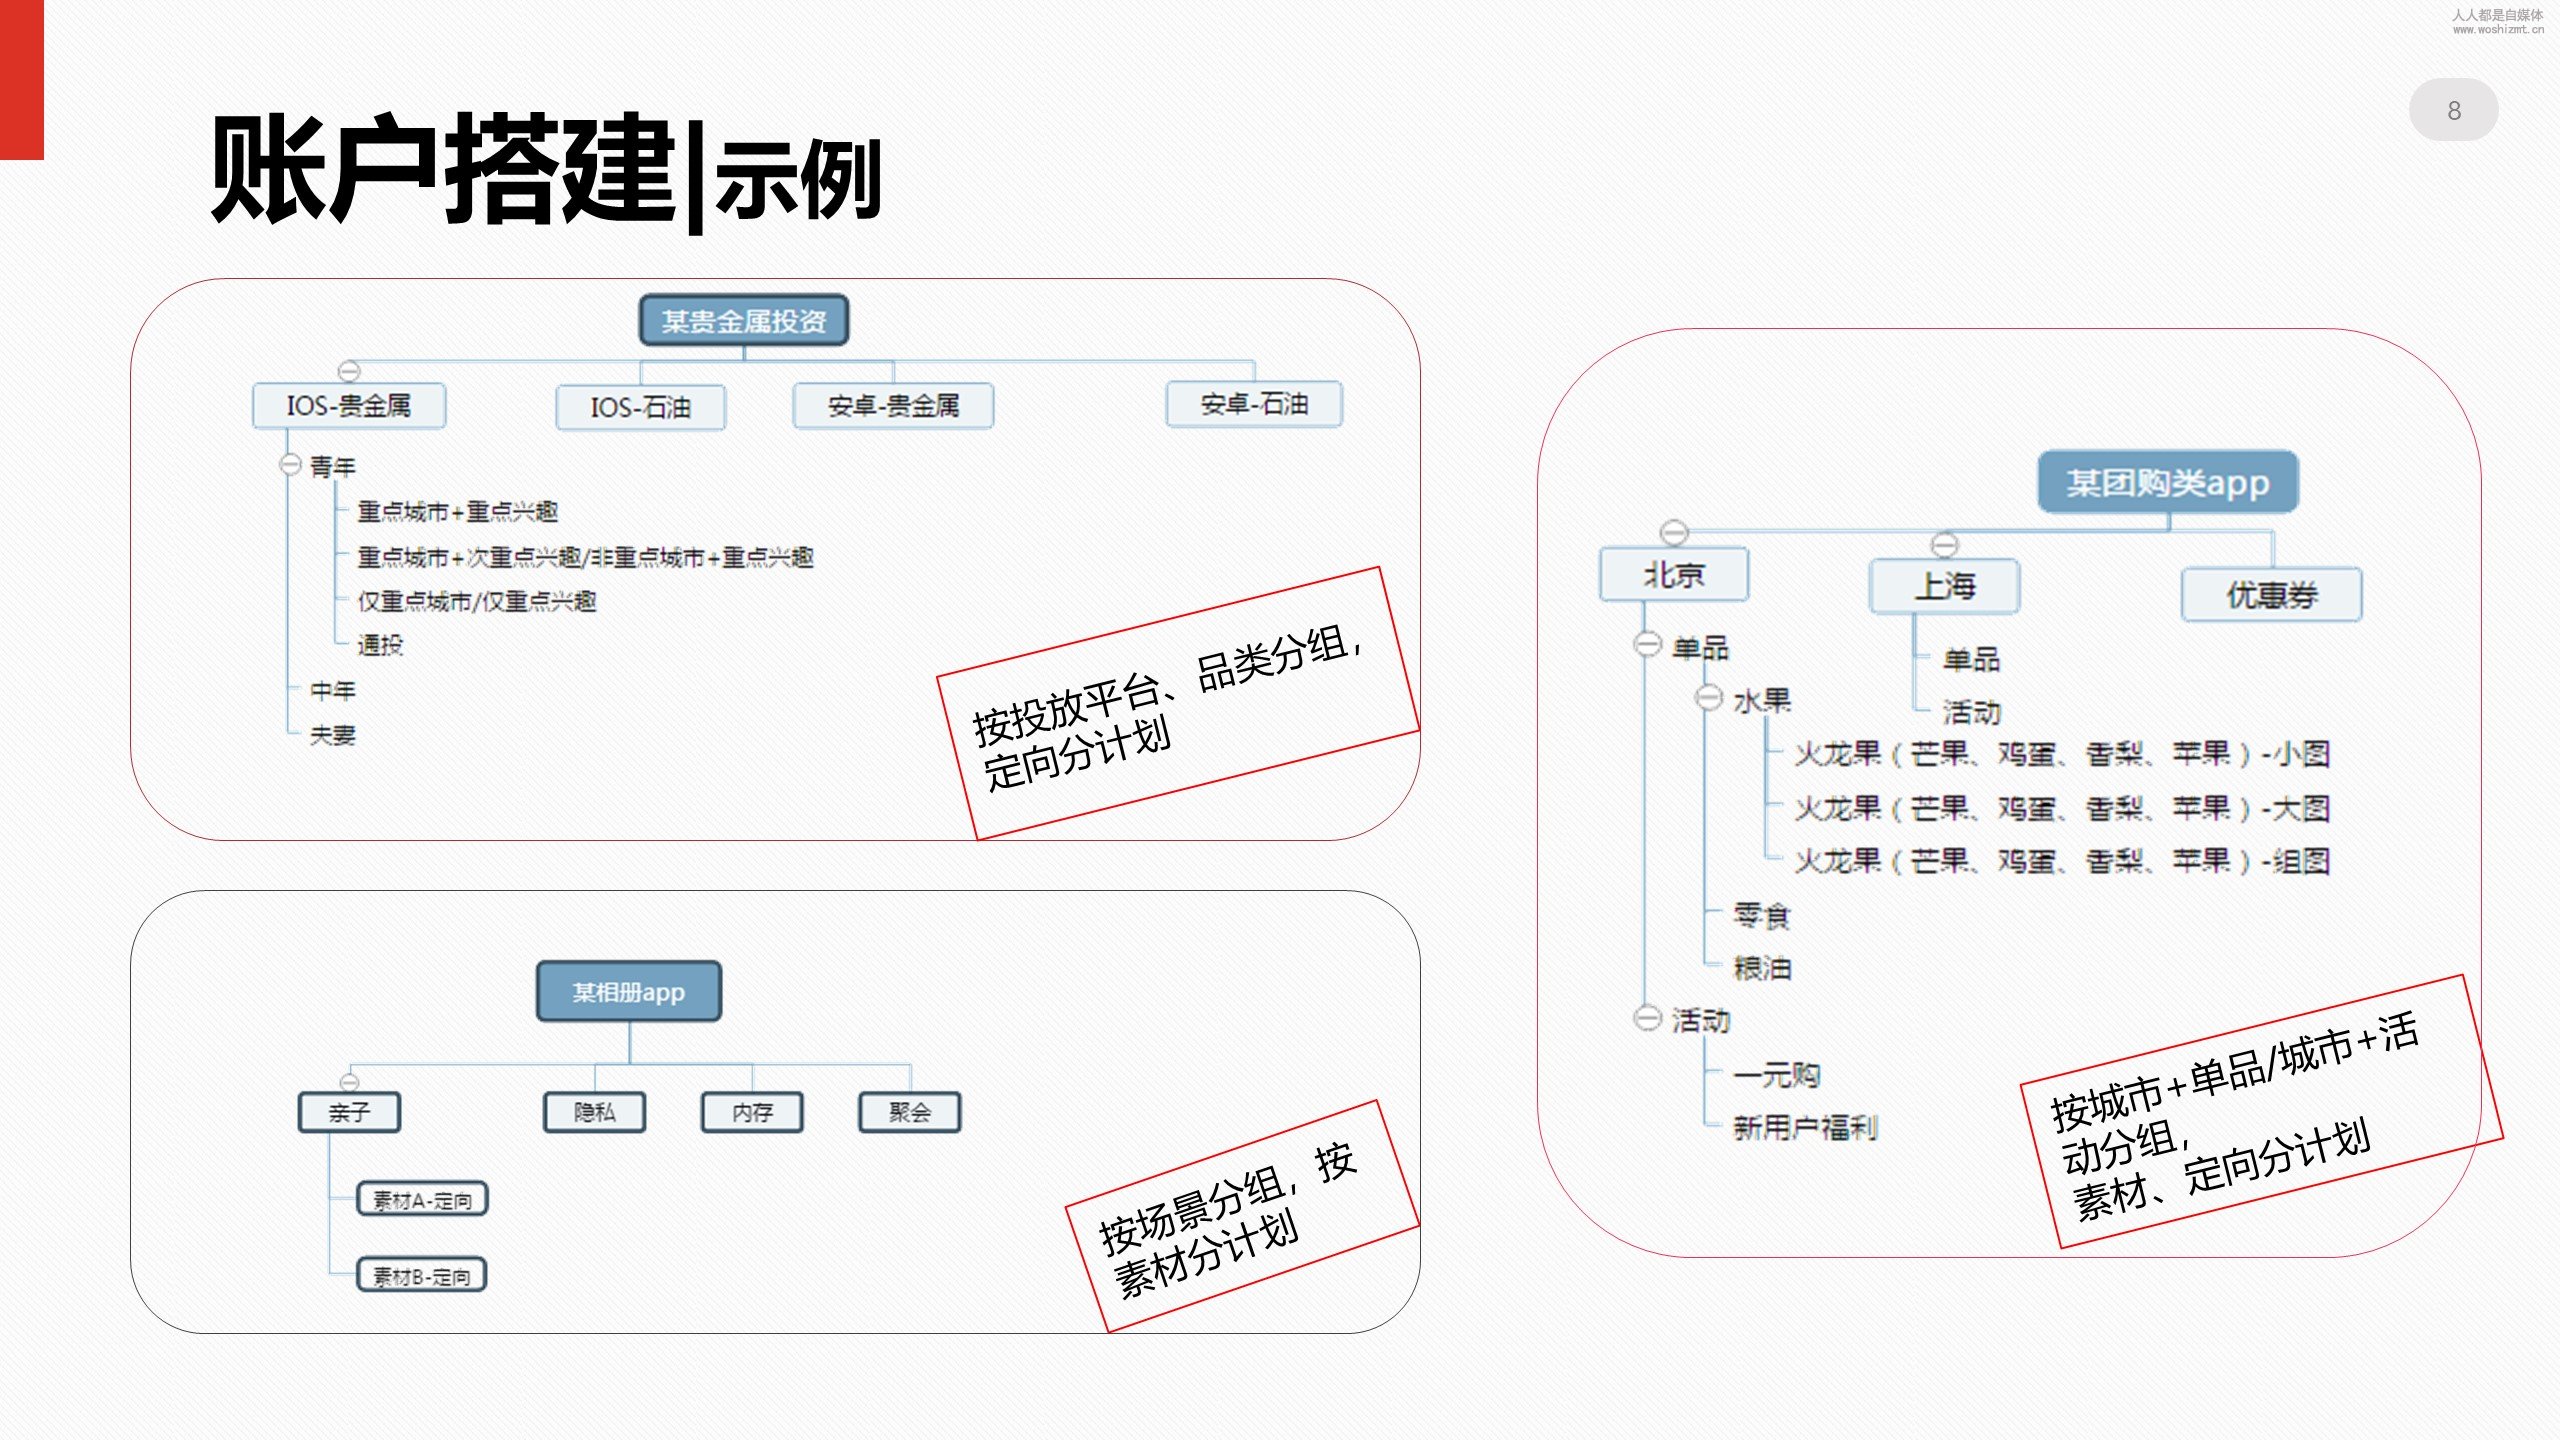2560x1440 pixels.
Task: Click the page number 8 badge
Action: 2454,110
